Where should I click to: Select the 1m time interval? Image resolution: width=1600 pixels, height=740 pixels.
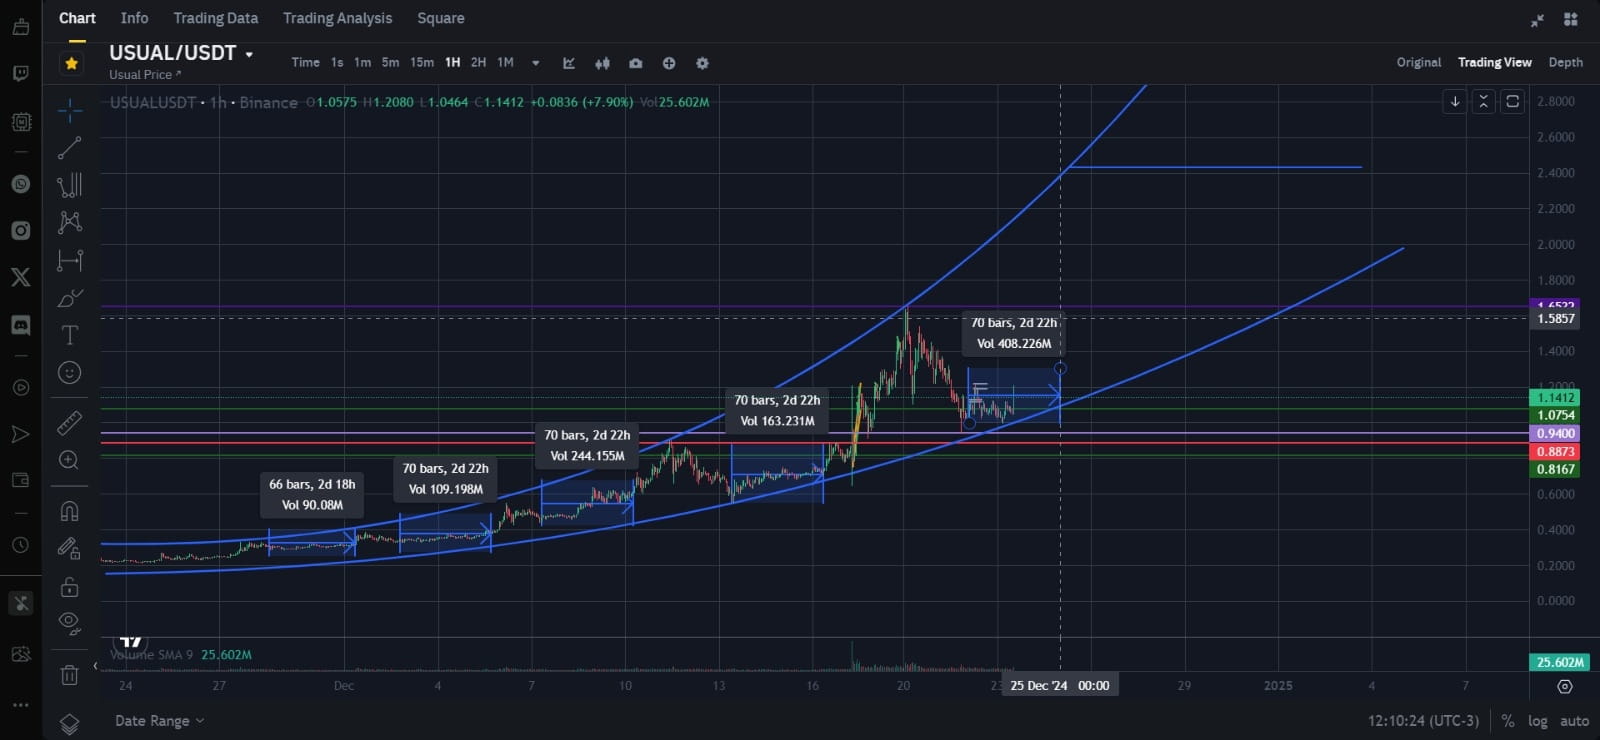[x=362, y=62]
